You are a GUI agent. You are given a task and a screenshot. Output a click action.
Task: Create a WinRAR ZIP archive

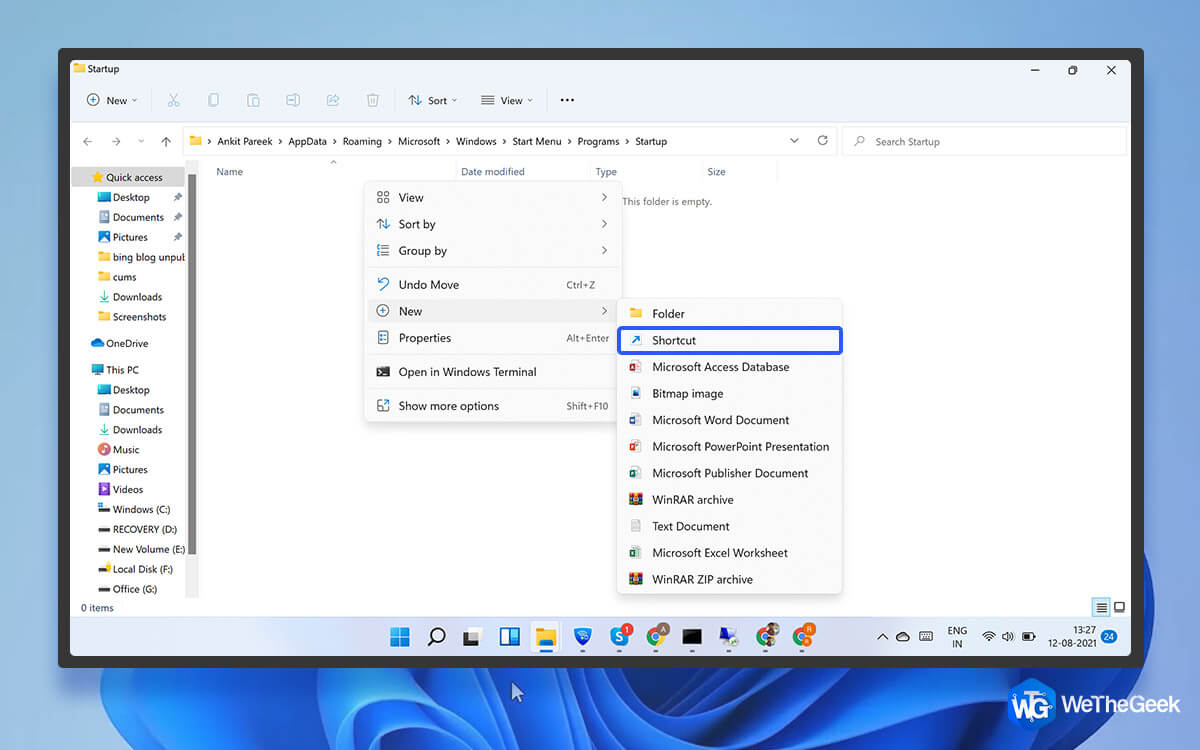tap(730, 579)
